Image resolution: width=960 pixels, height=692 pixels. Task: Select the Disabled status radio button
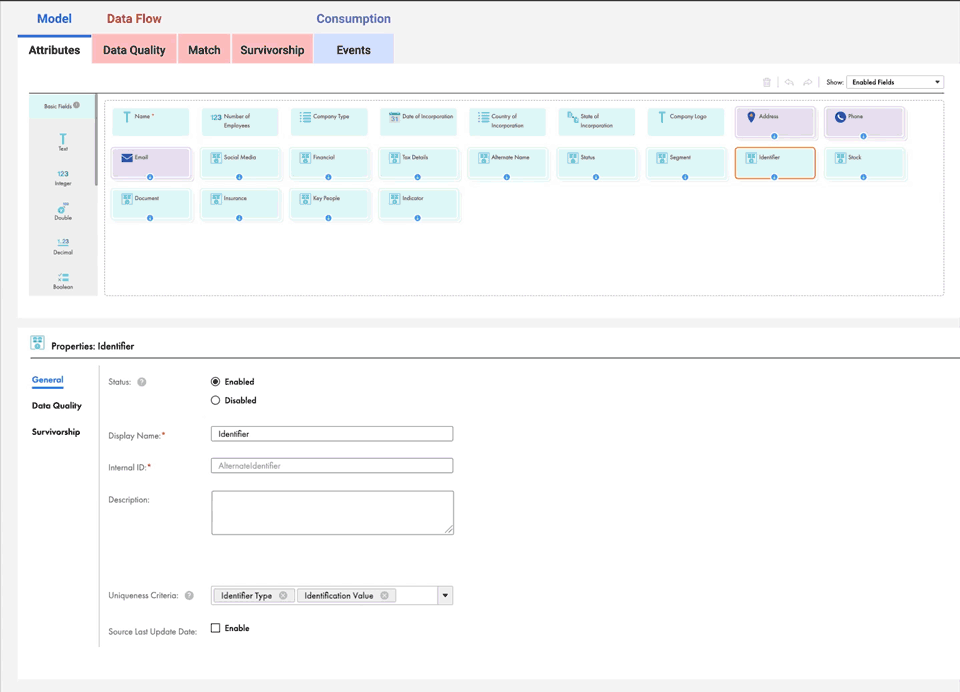[x=215, y=400]
